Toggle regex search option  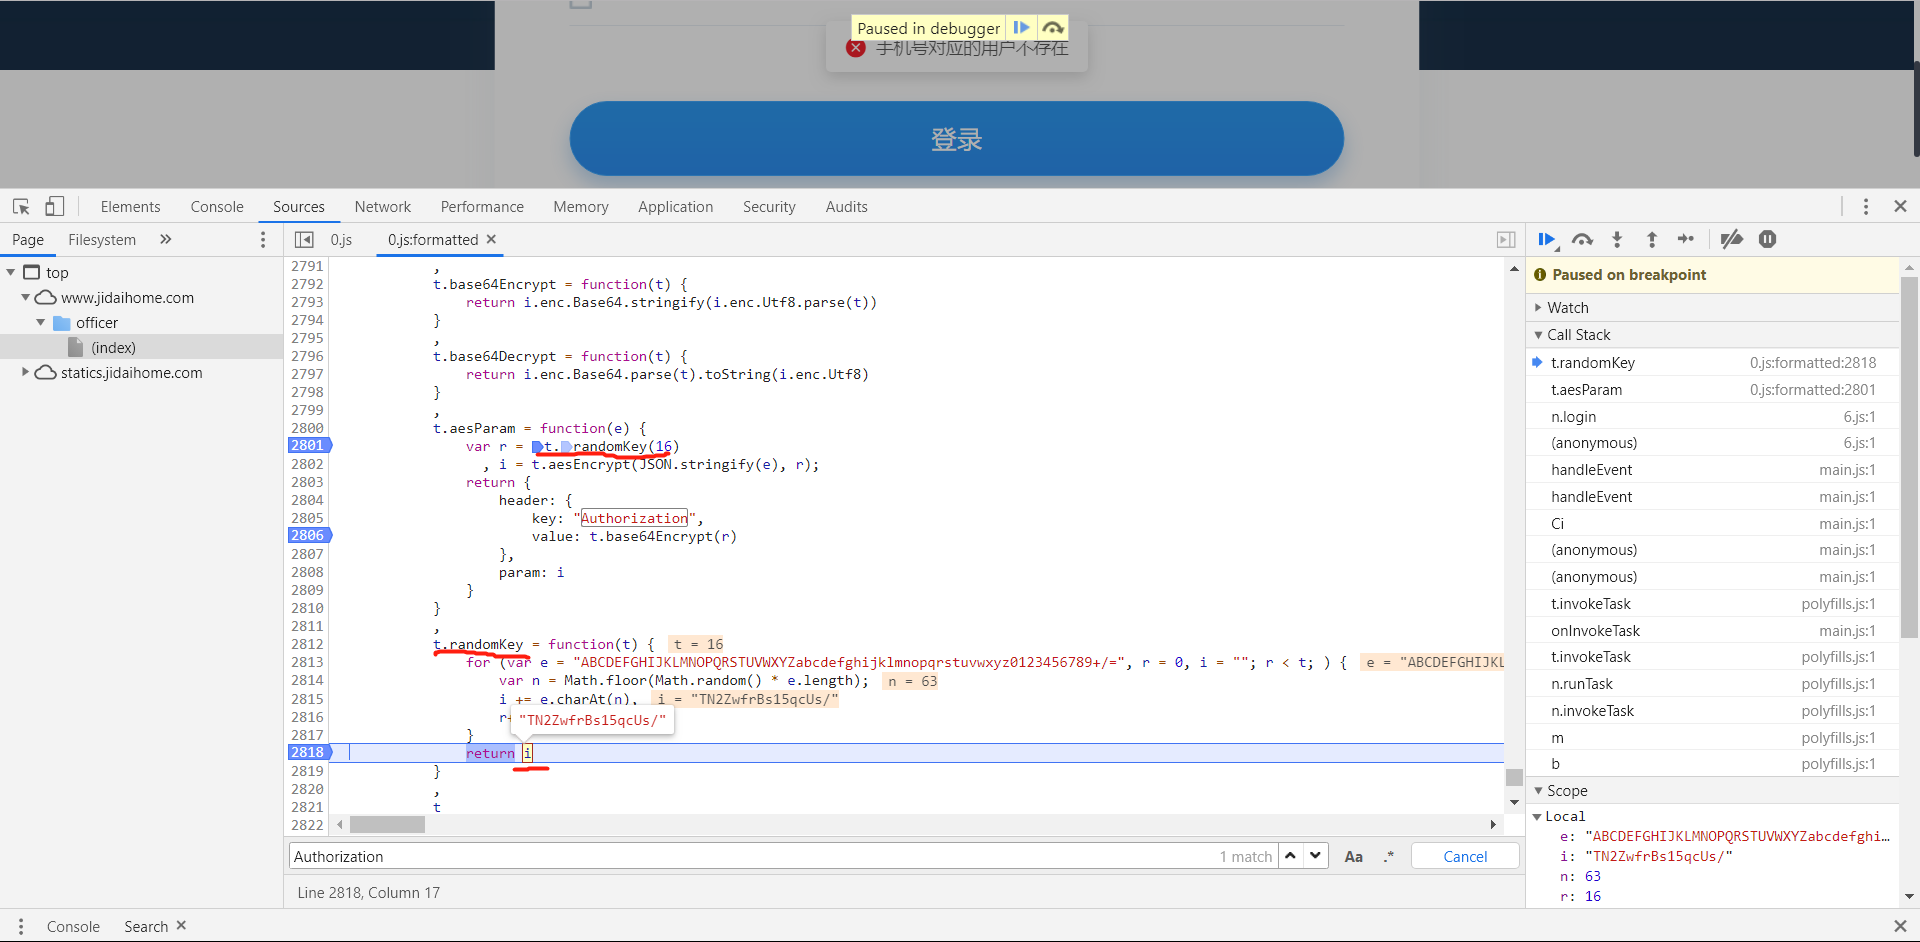click(1388, 856)
